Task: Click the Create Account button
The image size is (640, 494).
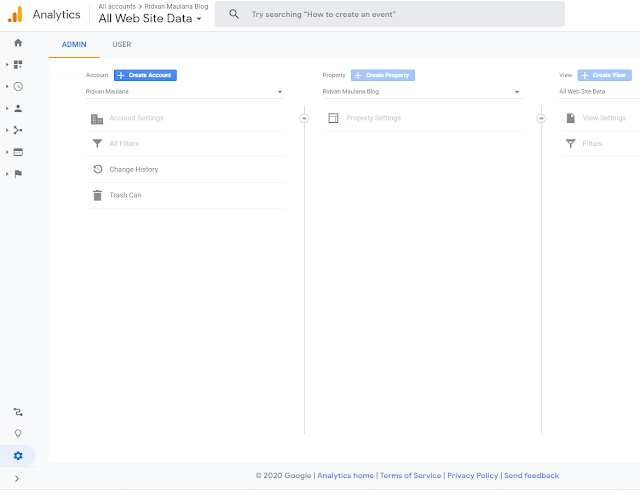Action: tap(145, 75)
